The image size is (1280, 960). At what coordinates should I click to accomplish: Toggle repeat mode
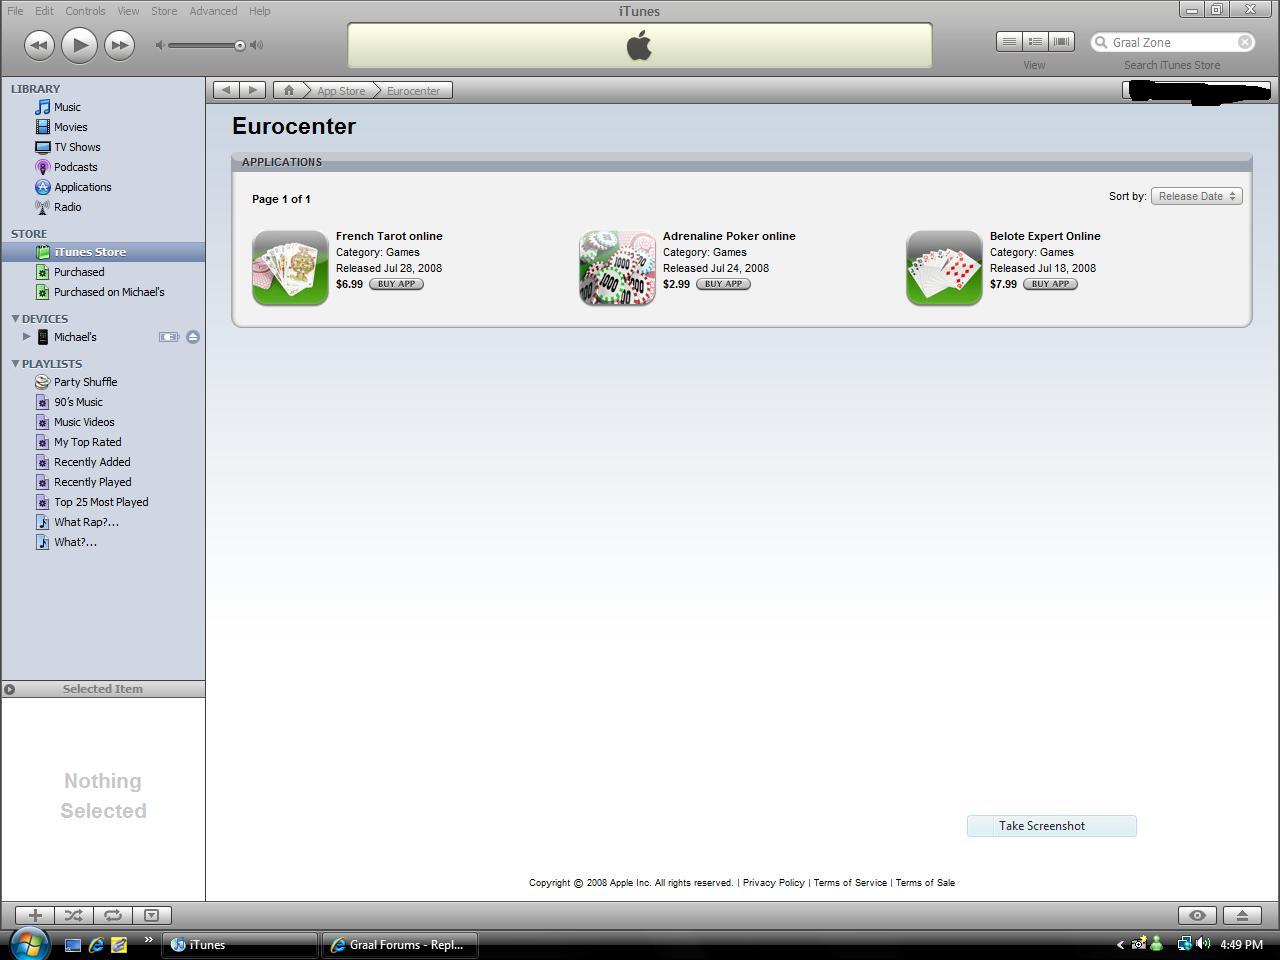click(x=113, y=915)
